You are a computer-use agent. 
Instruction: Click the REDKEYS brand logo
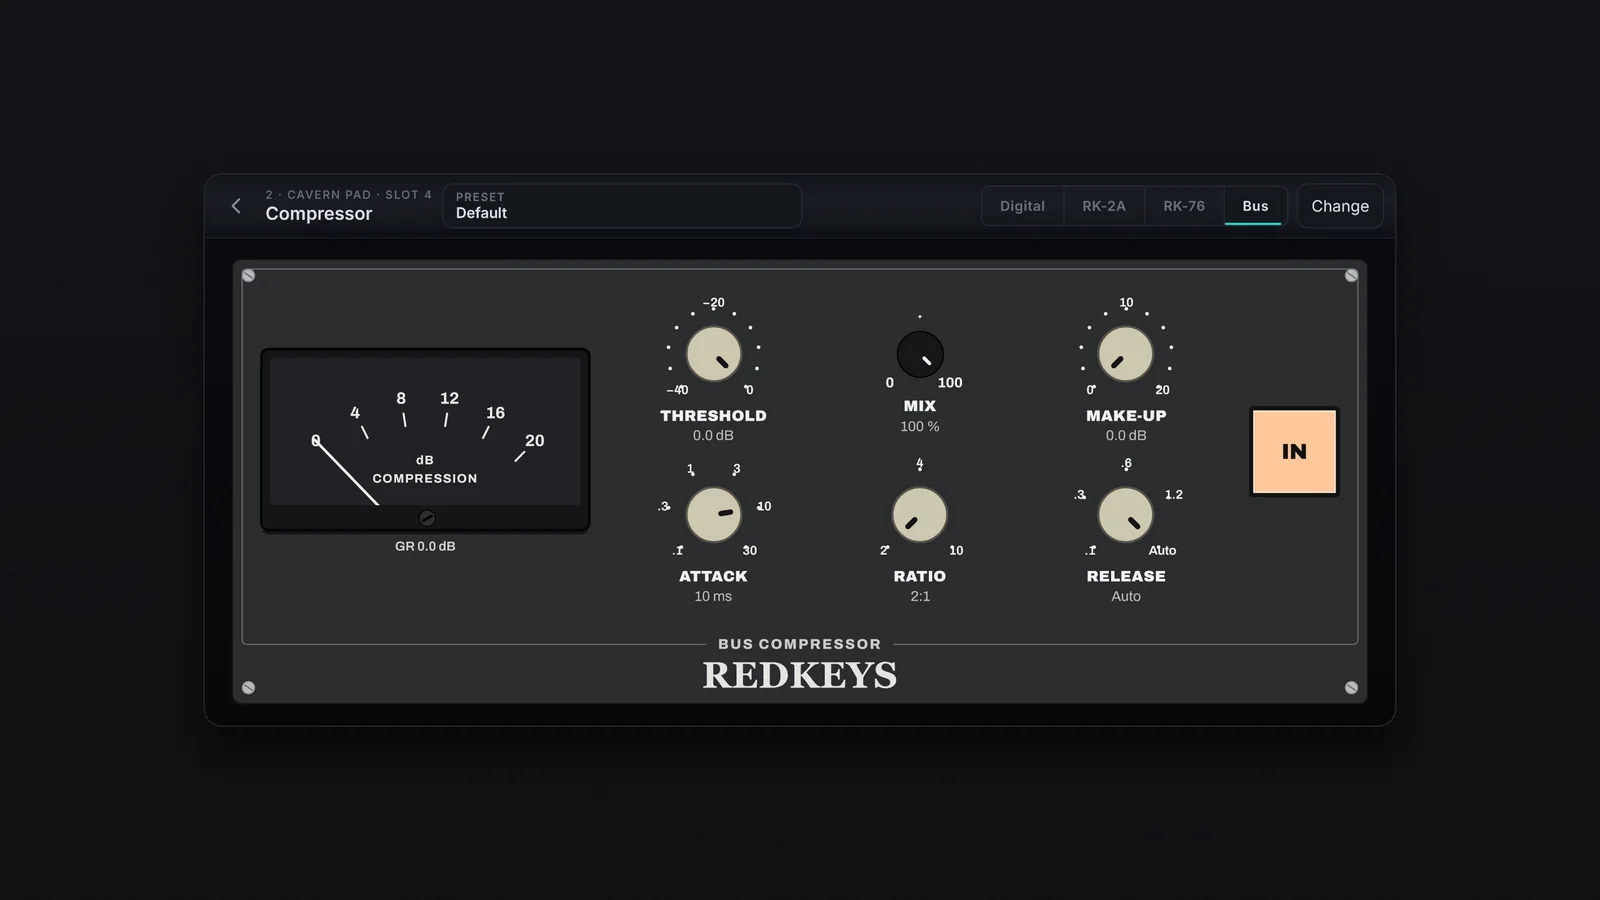pos(800,676)
